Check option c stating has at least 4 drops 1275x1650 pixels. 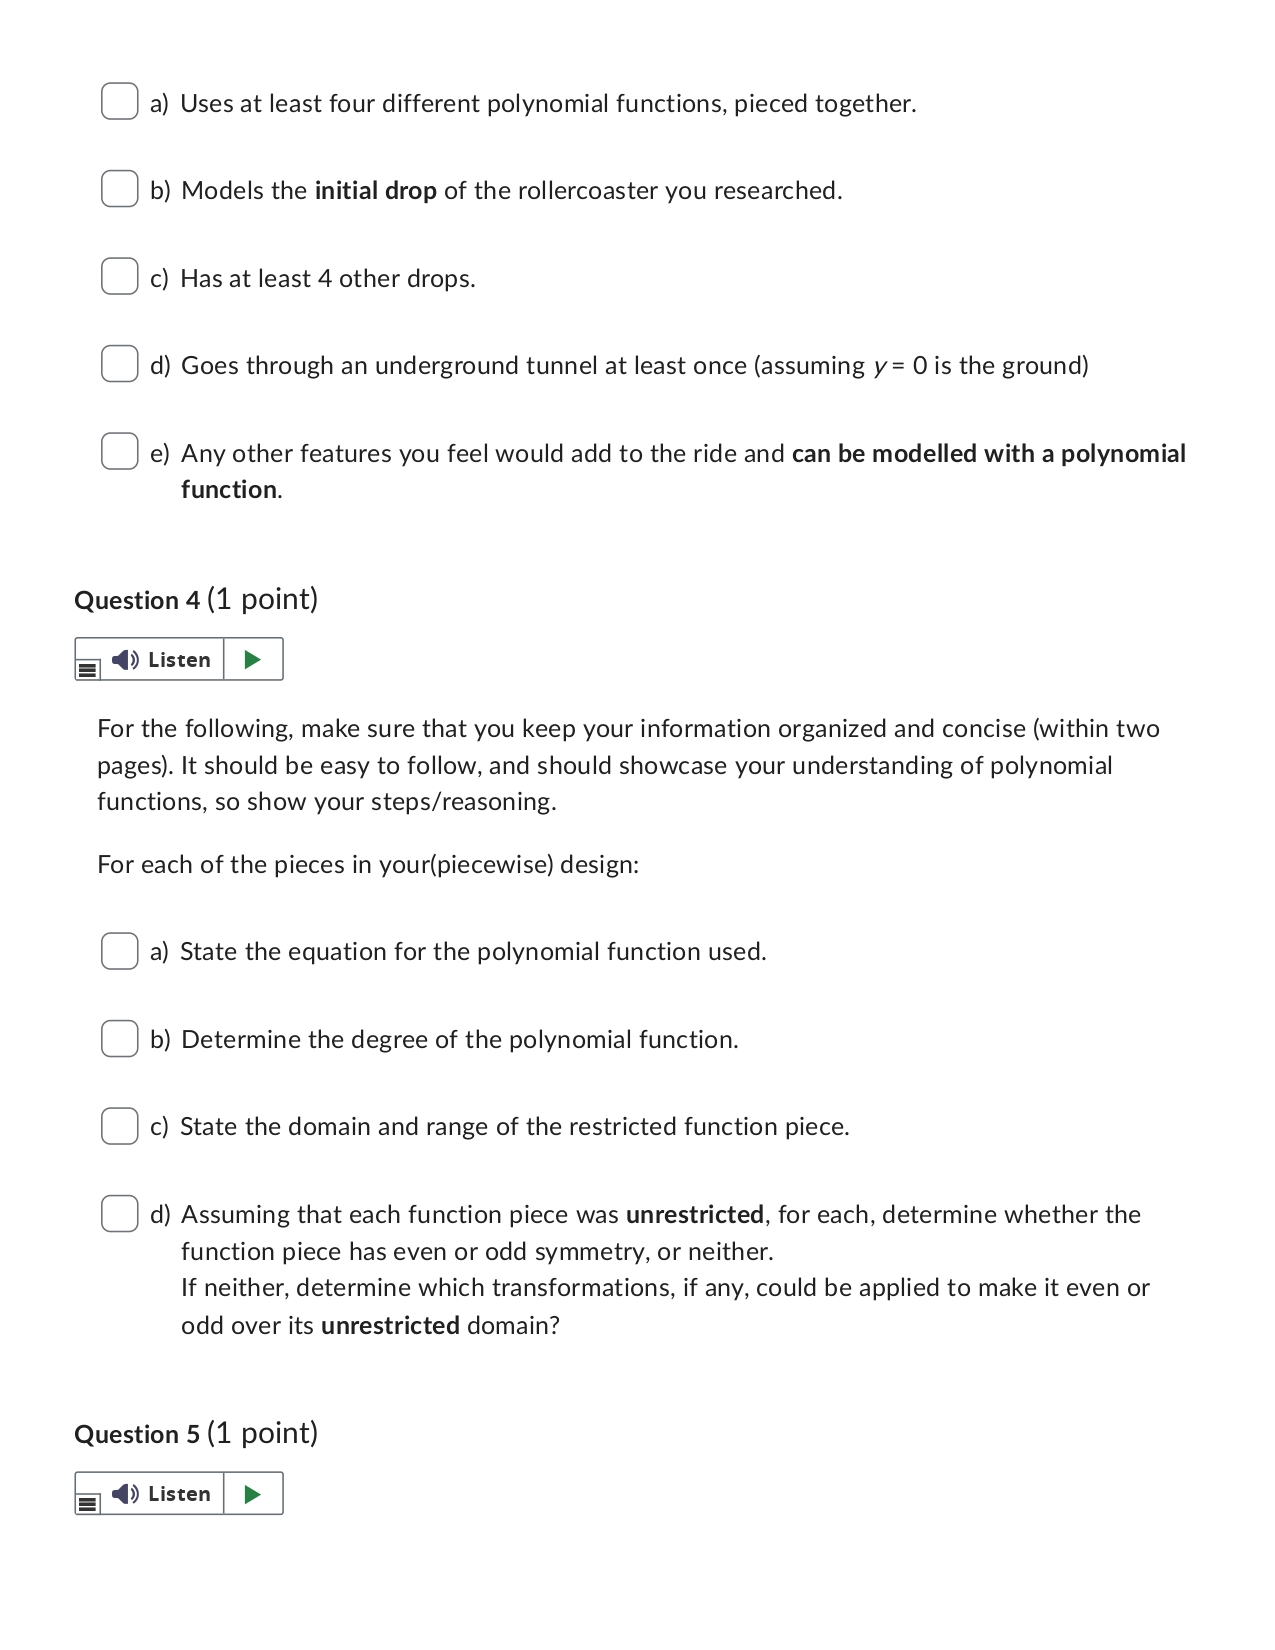point(119,276)
